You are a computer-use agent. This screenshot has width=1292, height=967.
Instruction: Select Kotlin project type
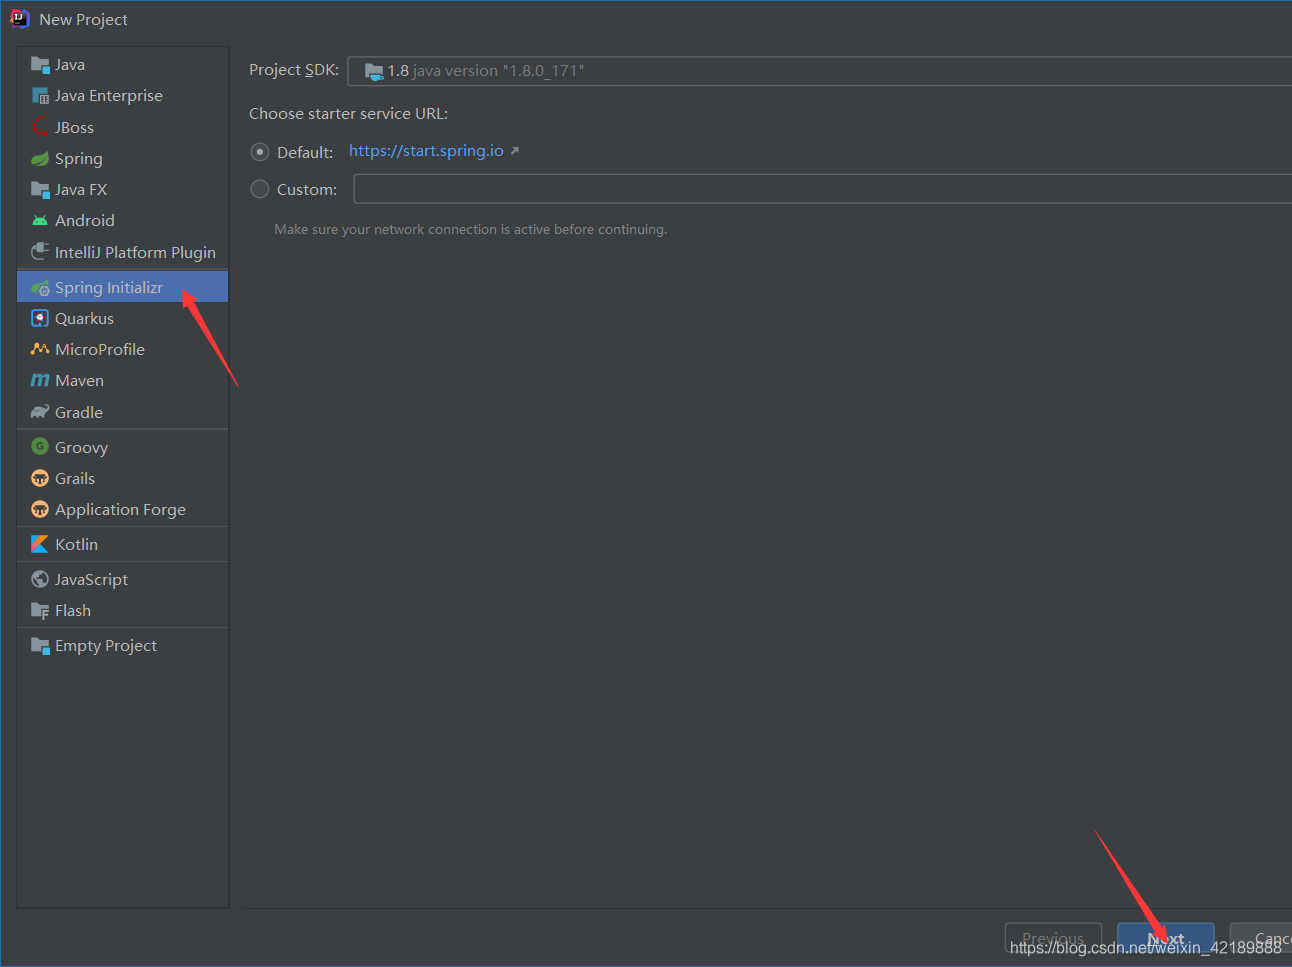point(122,544)
